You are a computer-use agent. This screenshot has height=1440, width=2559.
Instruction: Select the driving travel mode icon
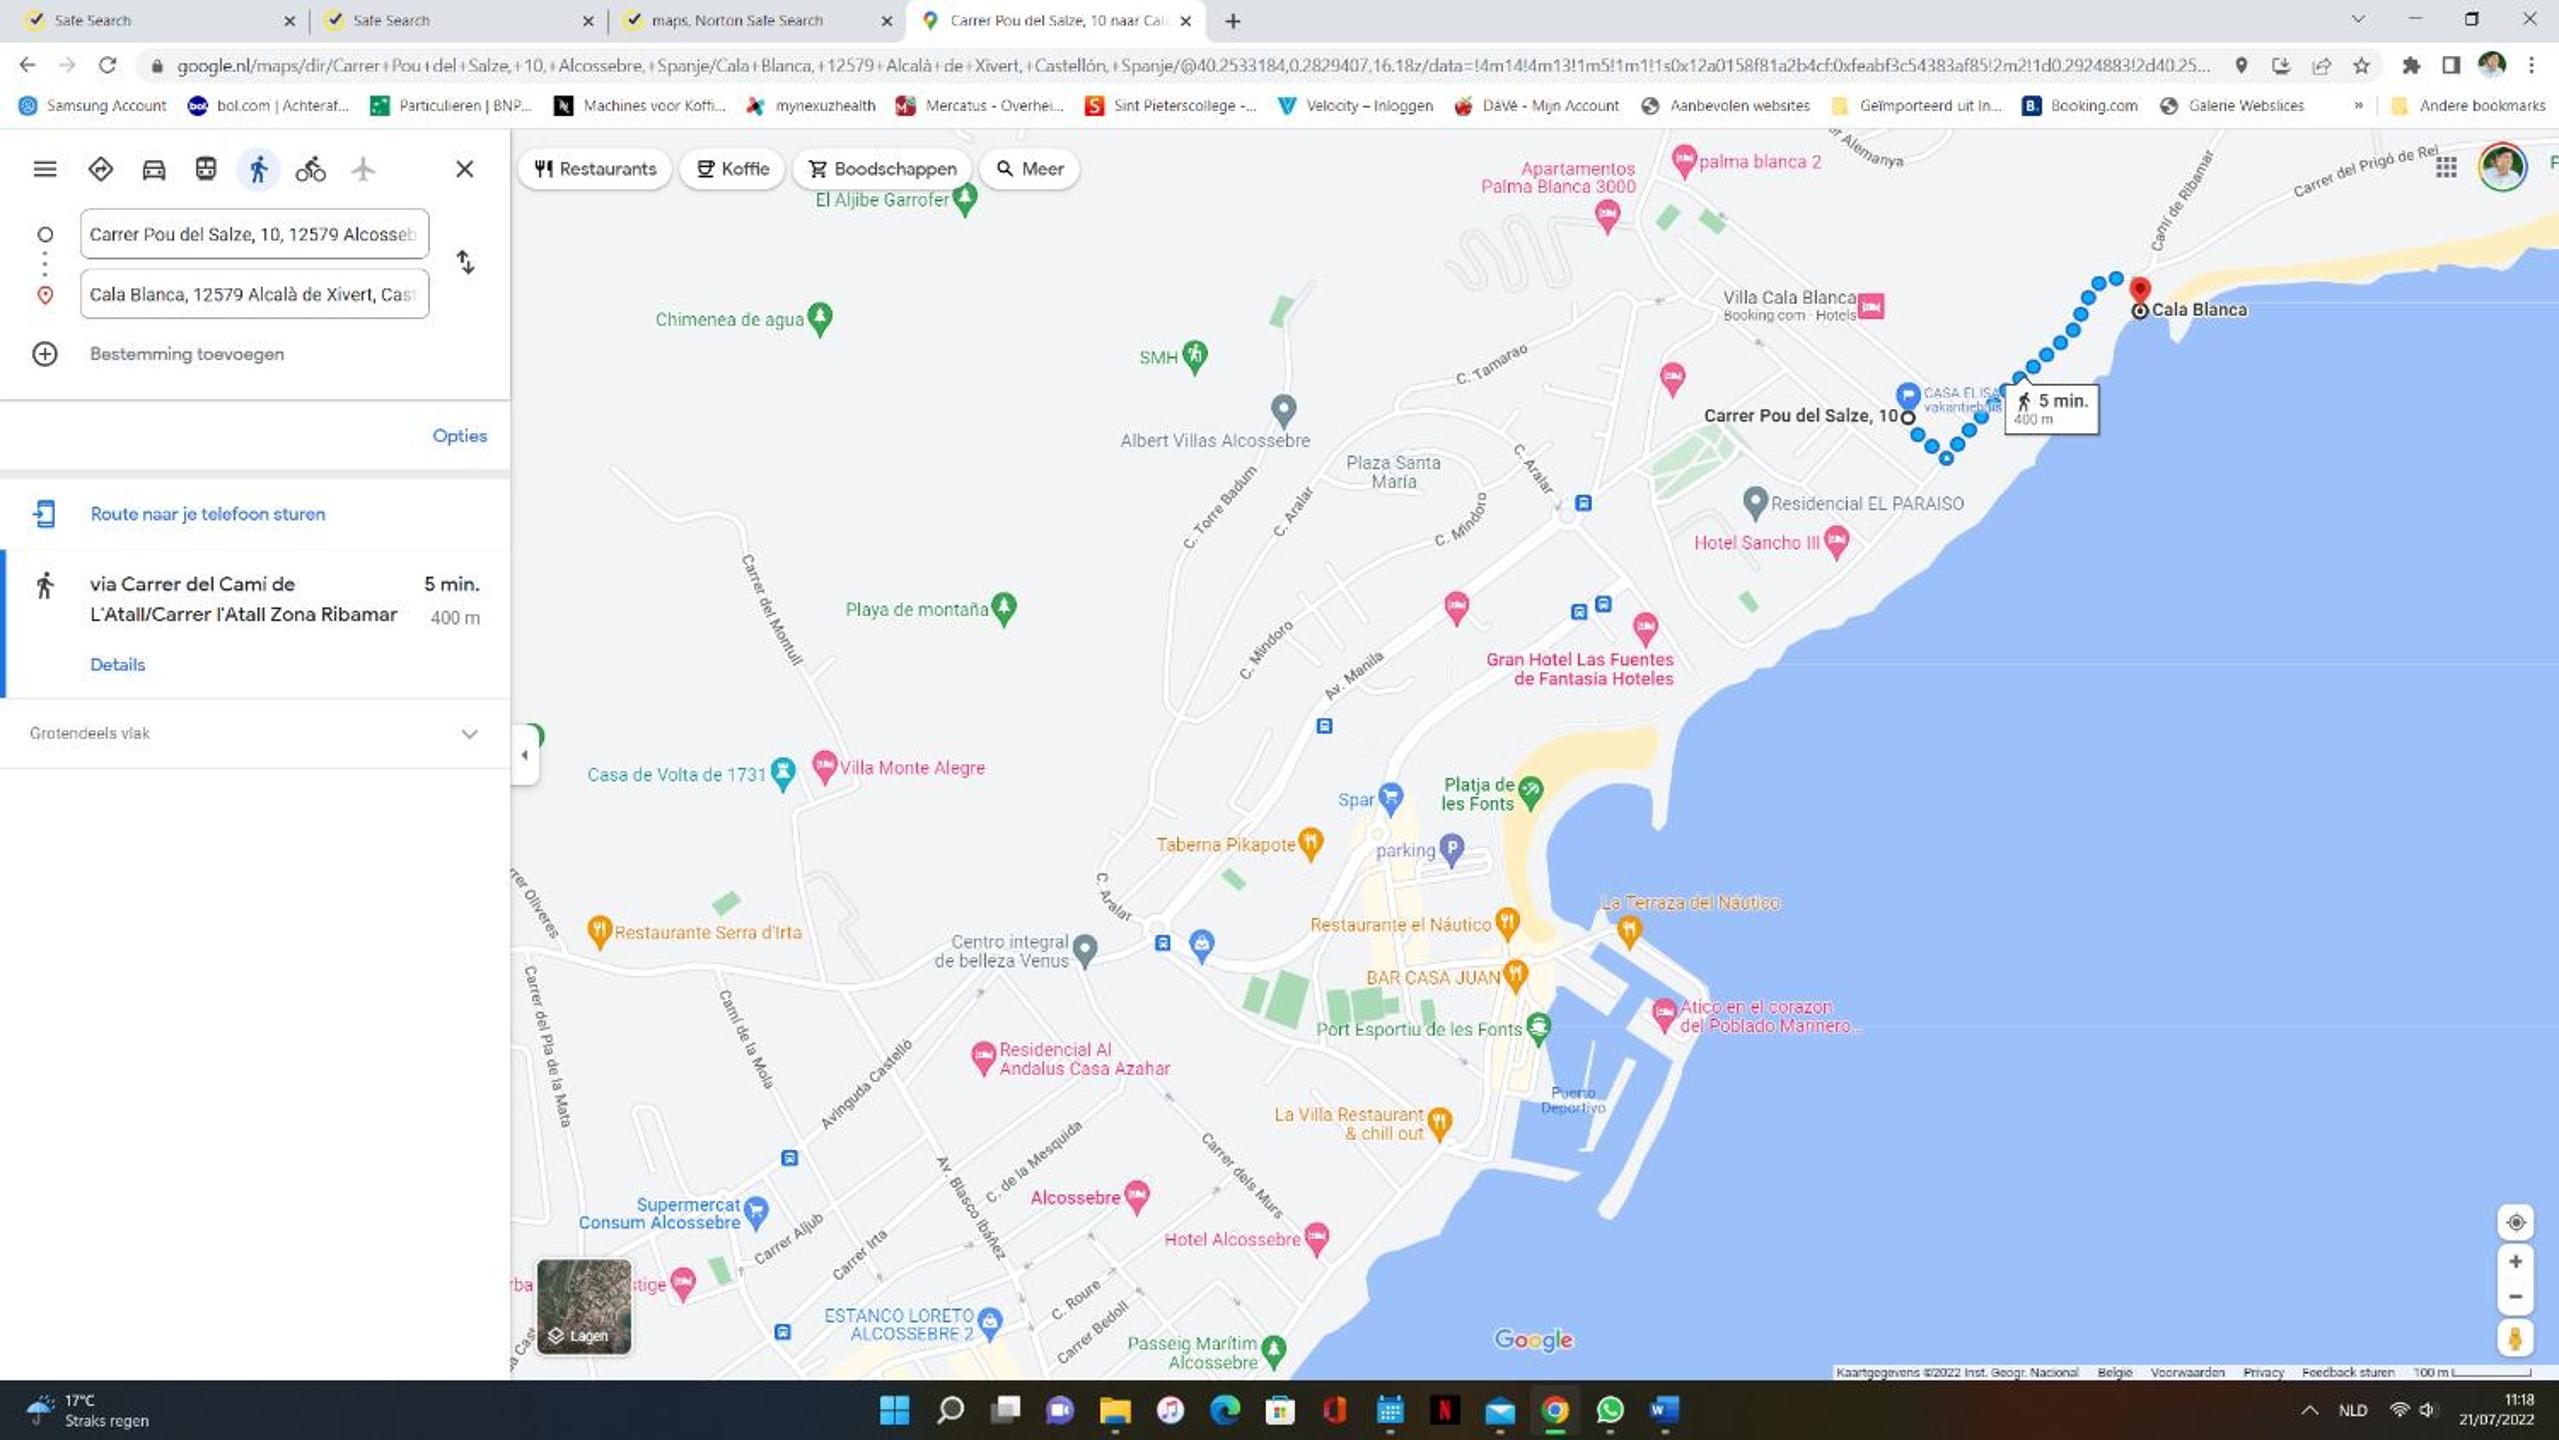[153, 169]
